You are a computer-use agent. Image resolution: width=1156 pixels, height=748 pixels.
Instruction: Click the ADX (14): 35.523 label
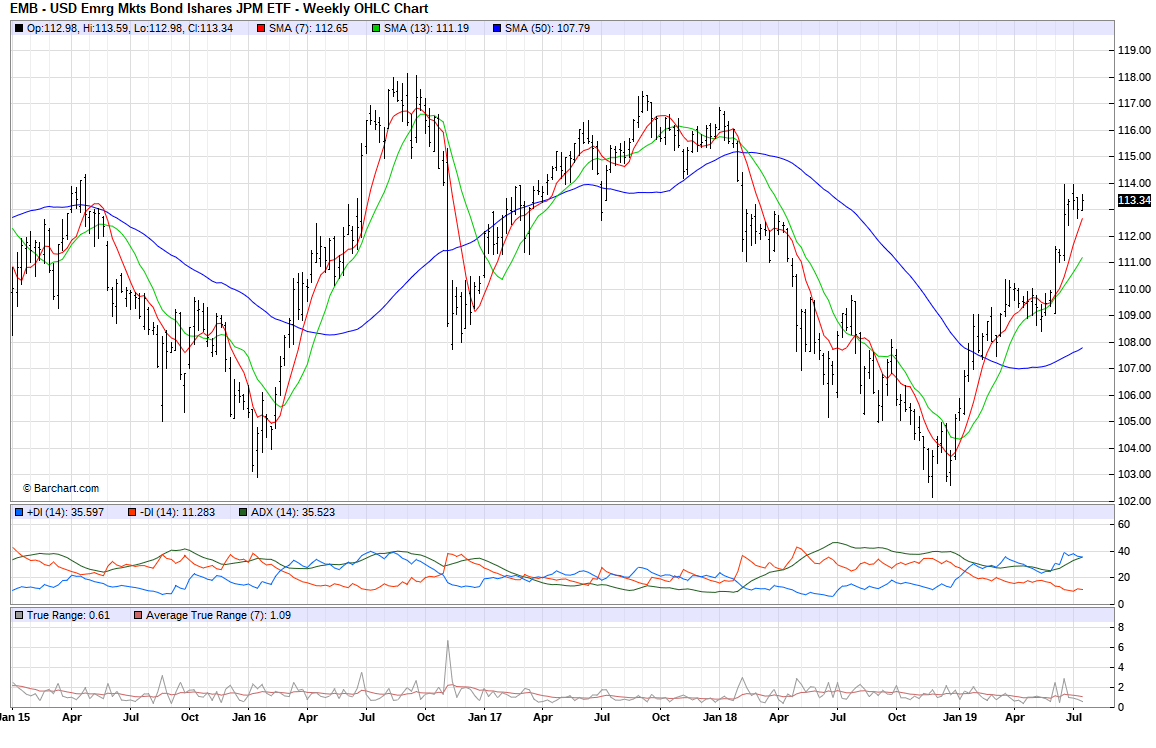point(293,512)
